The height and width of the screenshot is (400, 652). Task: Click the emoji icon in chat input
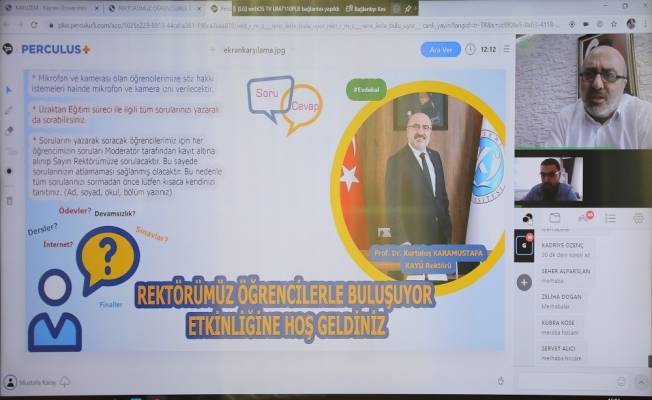point(622,382)
